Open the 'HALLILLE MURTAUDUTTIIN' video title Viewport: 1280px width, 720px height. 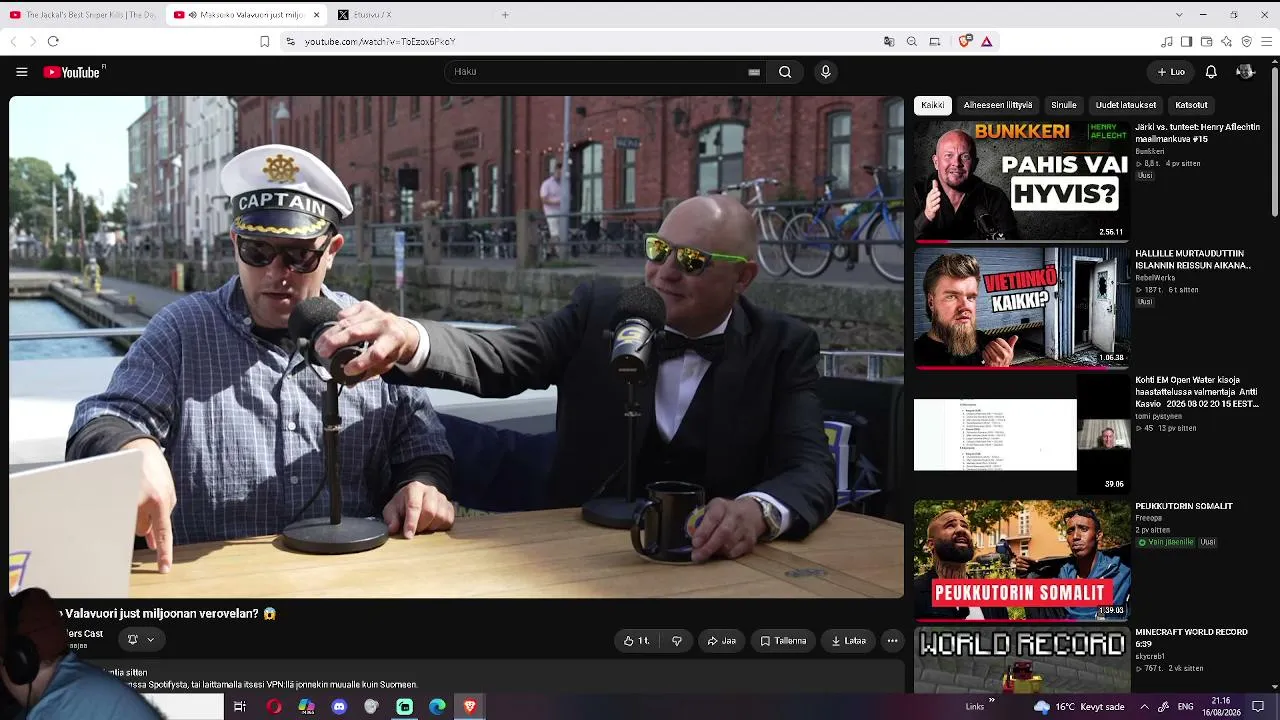click(1193, 260)
